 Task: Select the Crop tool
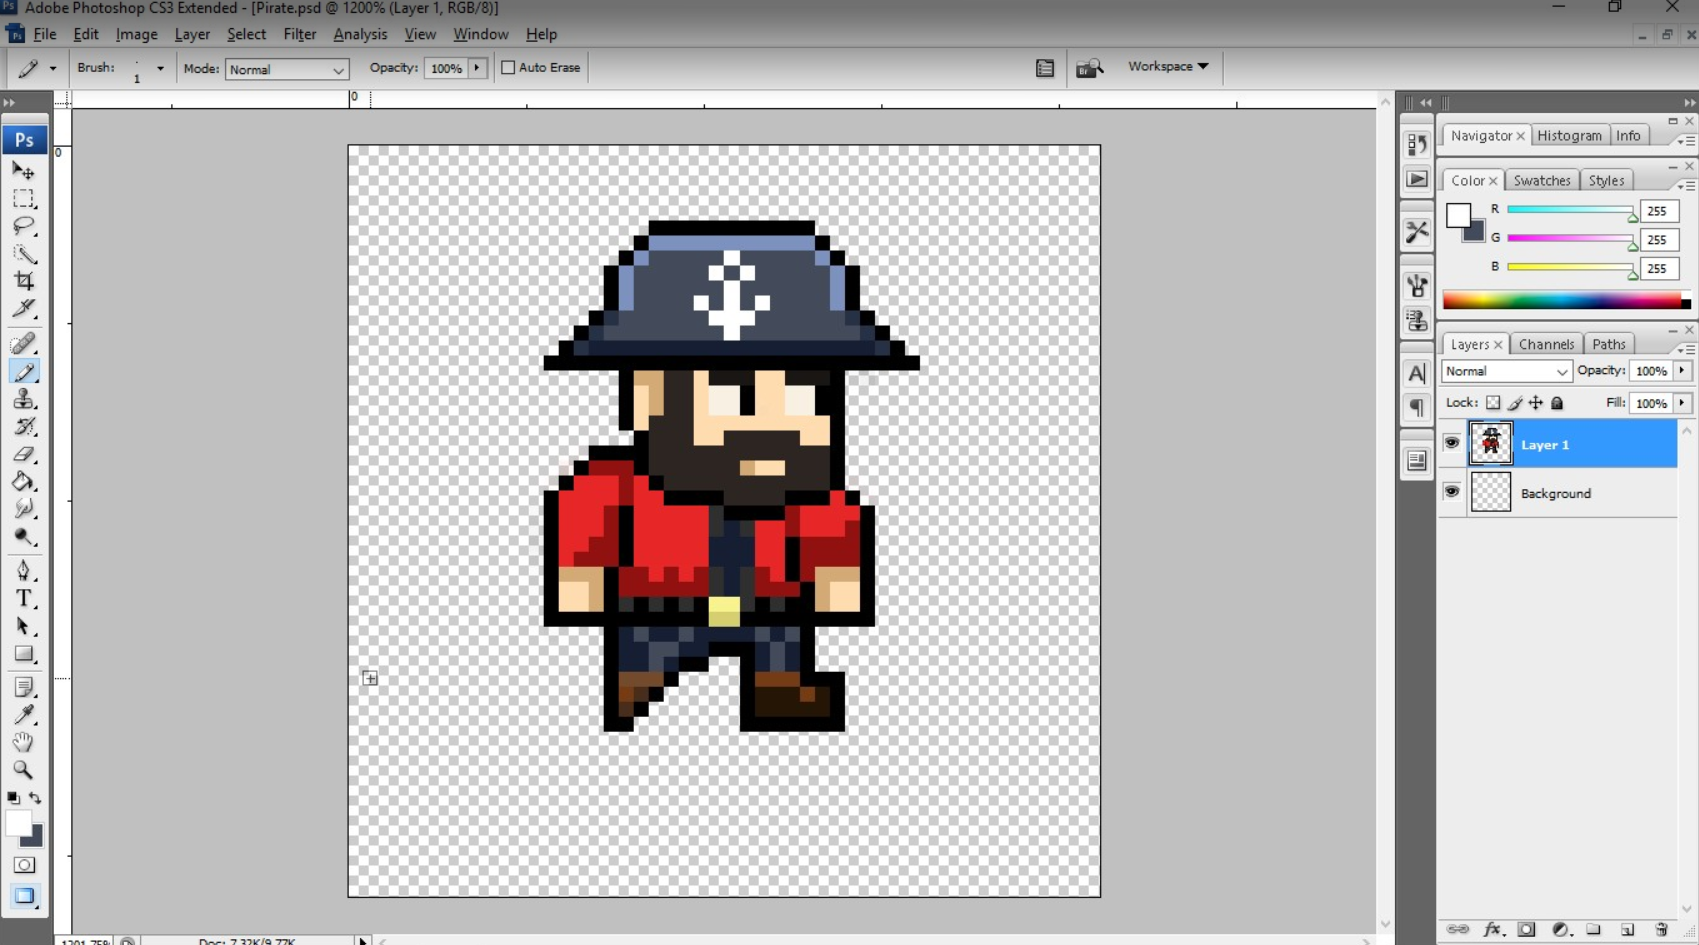point(24,281)
